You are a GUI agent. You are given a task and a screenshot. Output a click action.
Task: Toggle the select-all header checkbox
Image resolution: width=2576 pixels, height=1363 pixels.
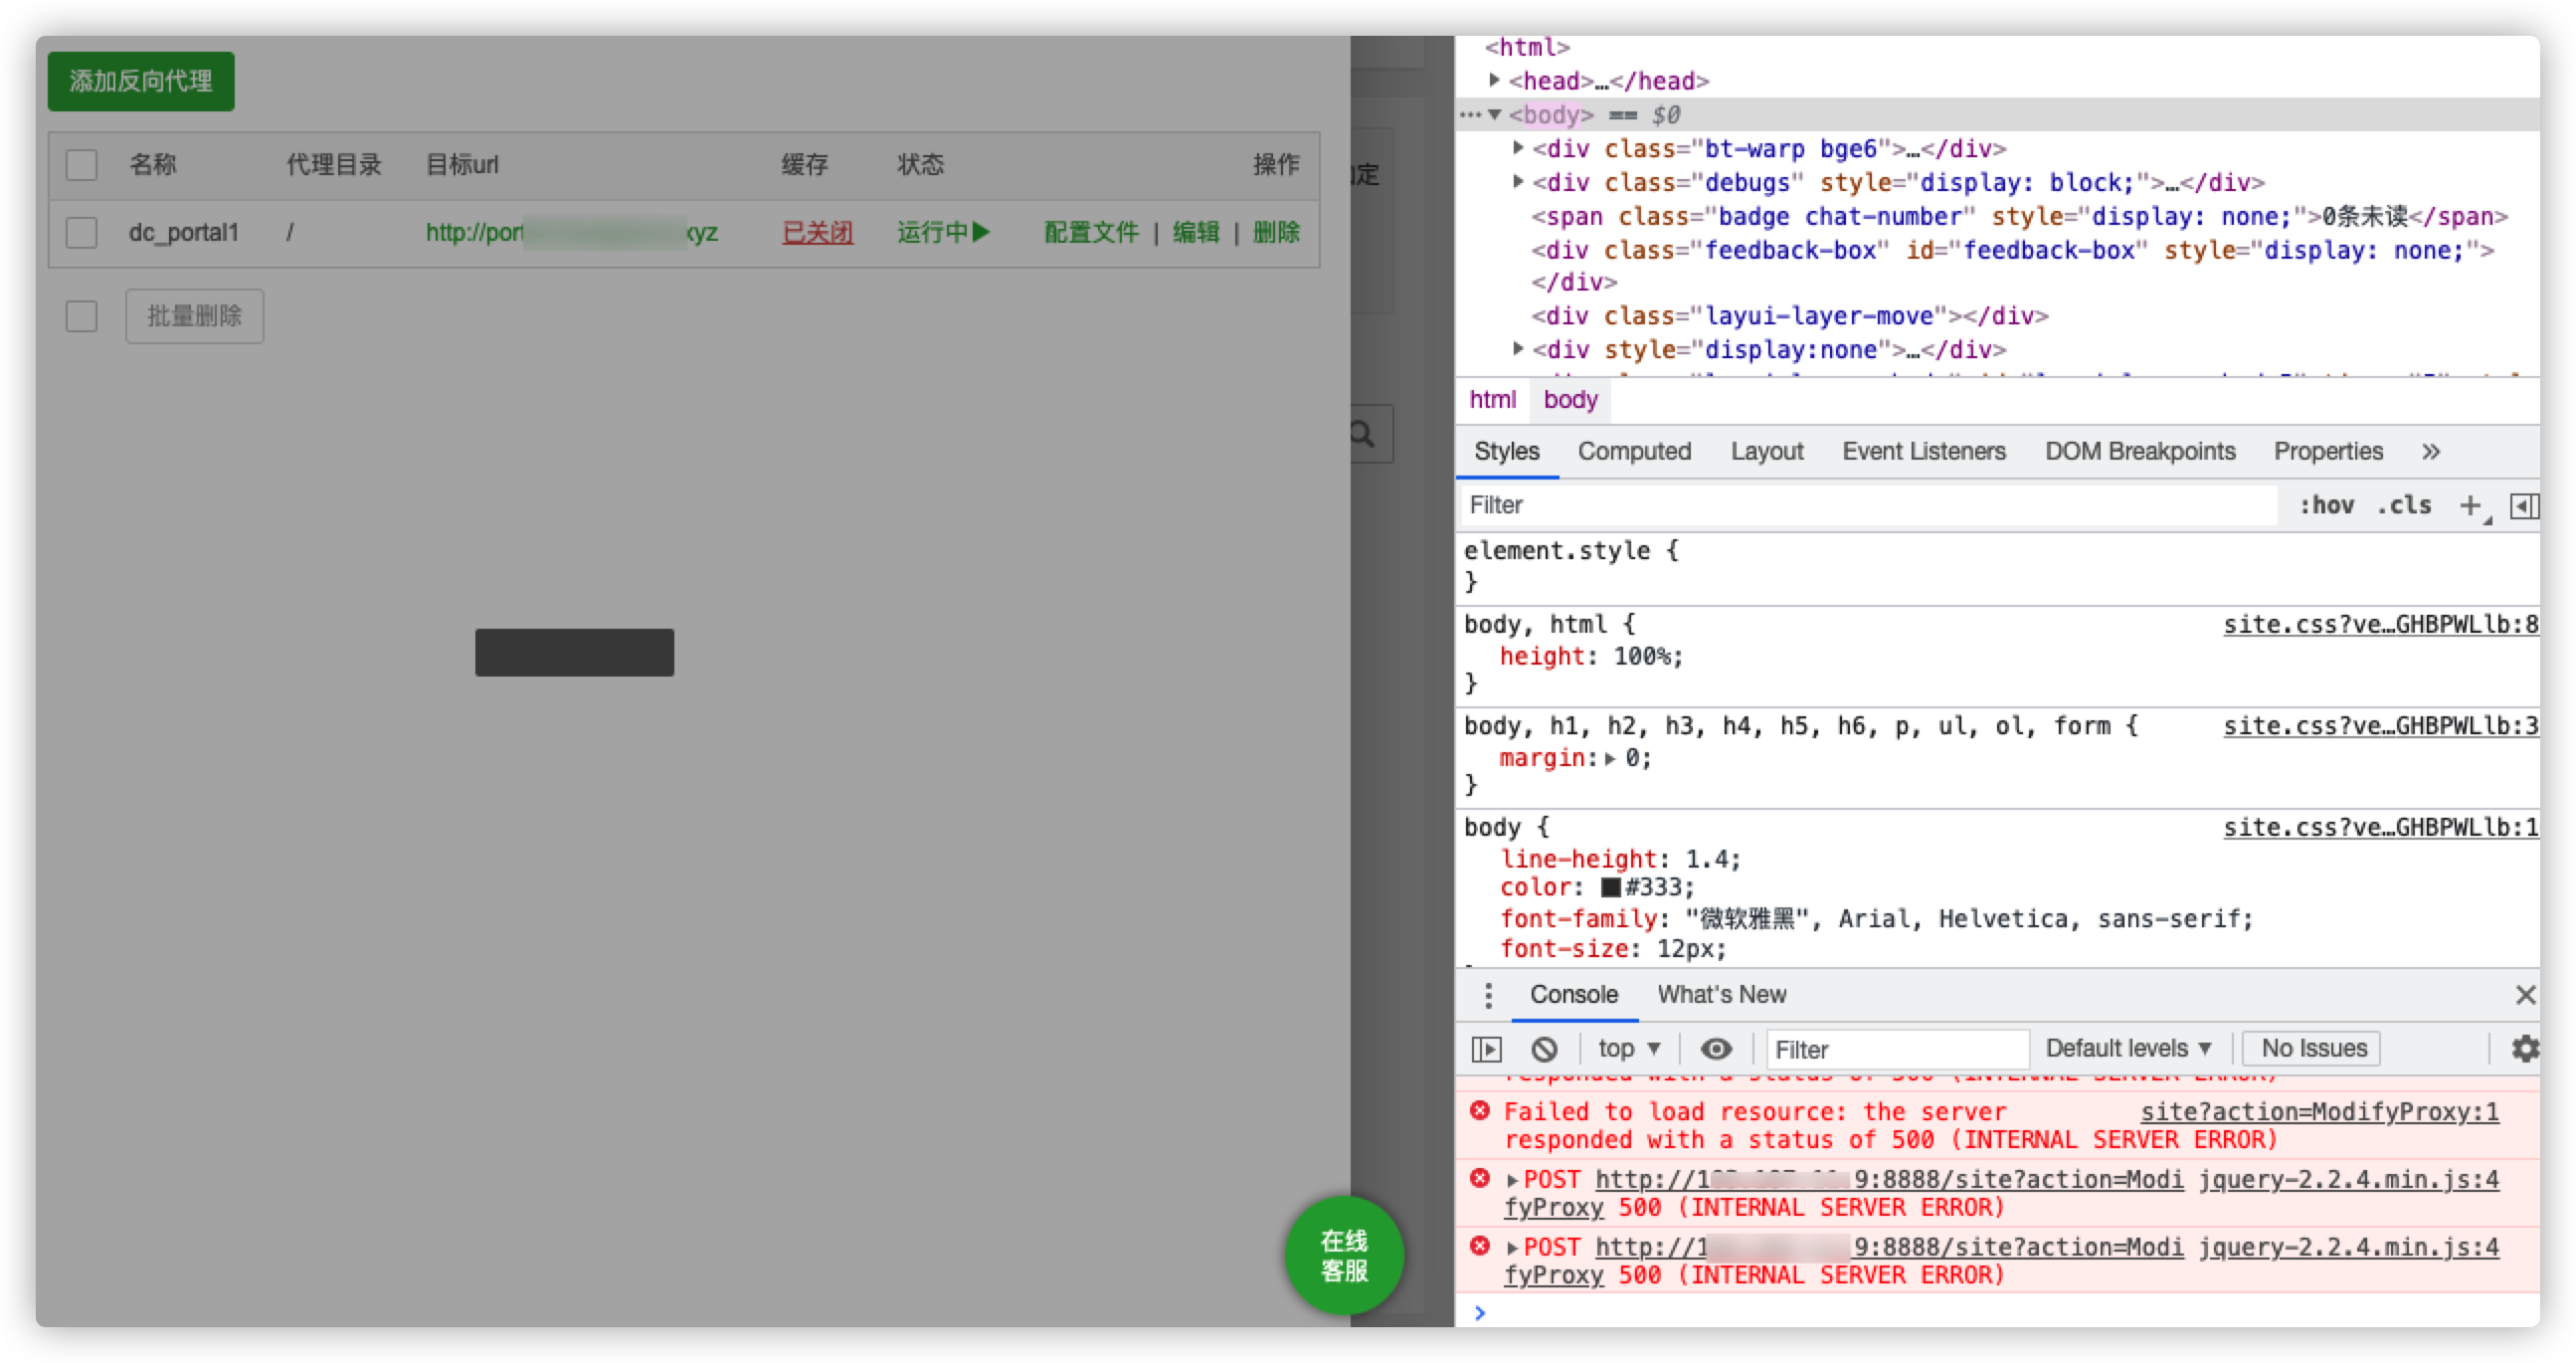[x=81, y=165]
